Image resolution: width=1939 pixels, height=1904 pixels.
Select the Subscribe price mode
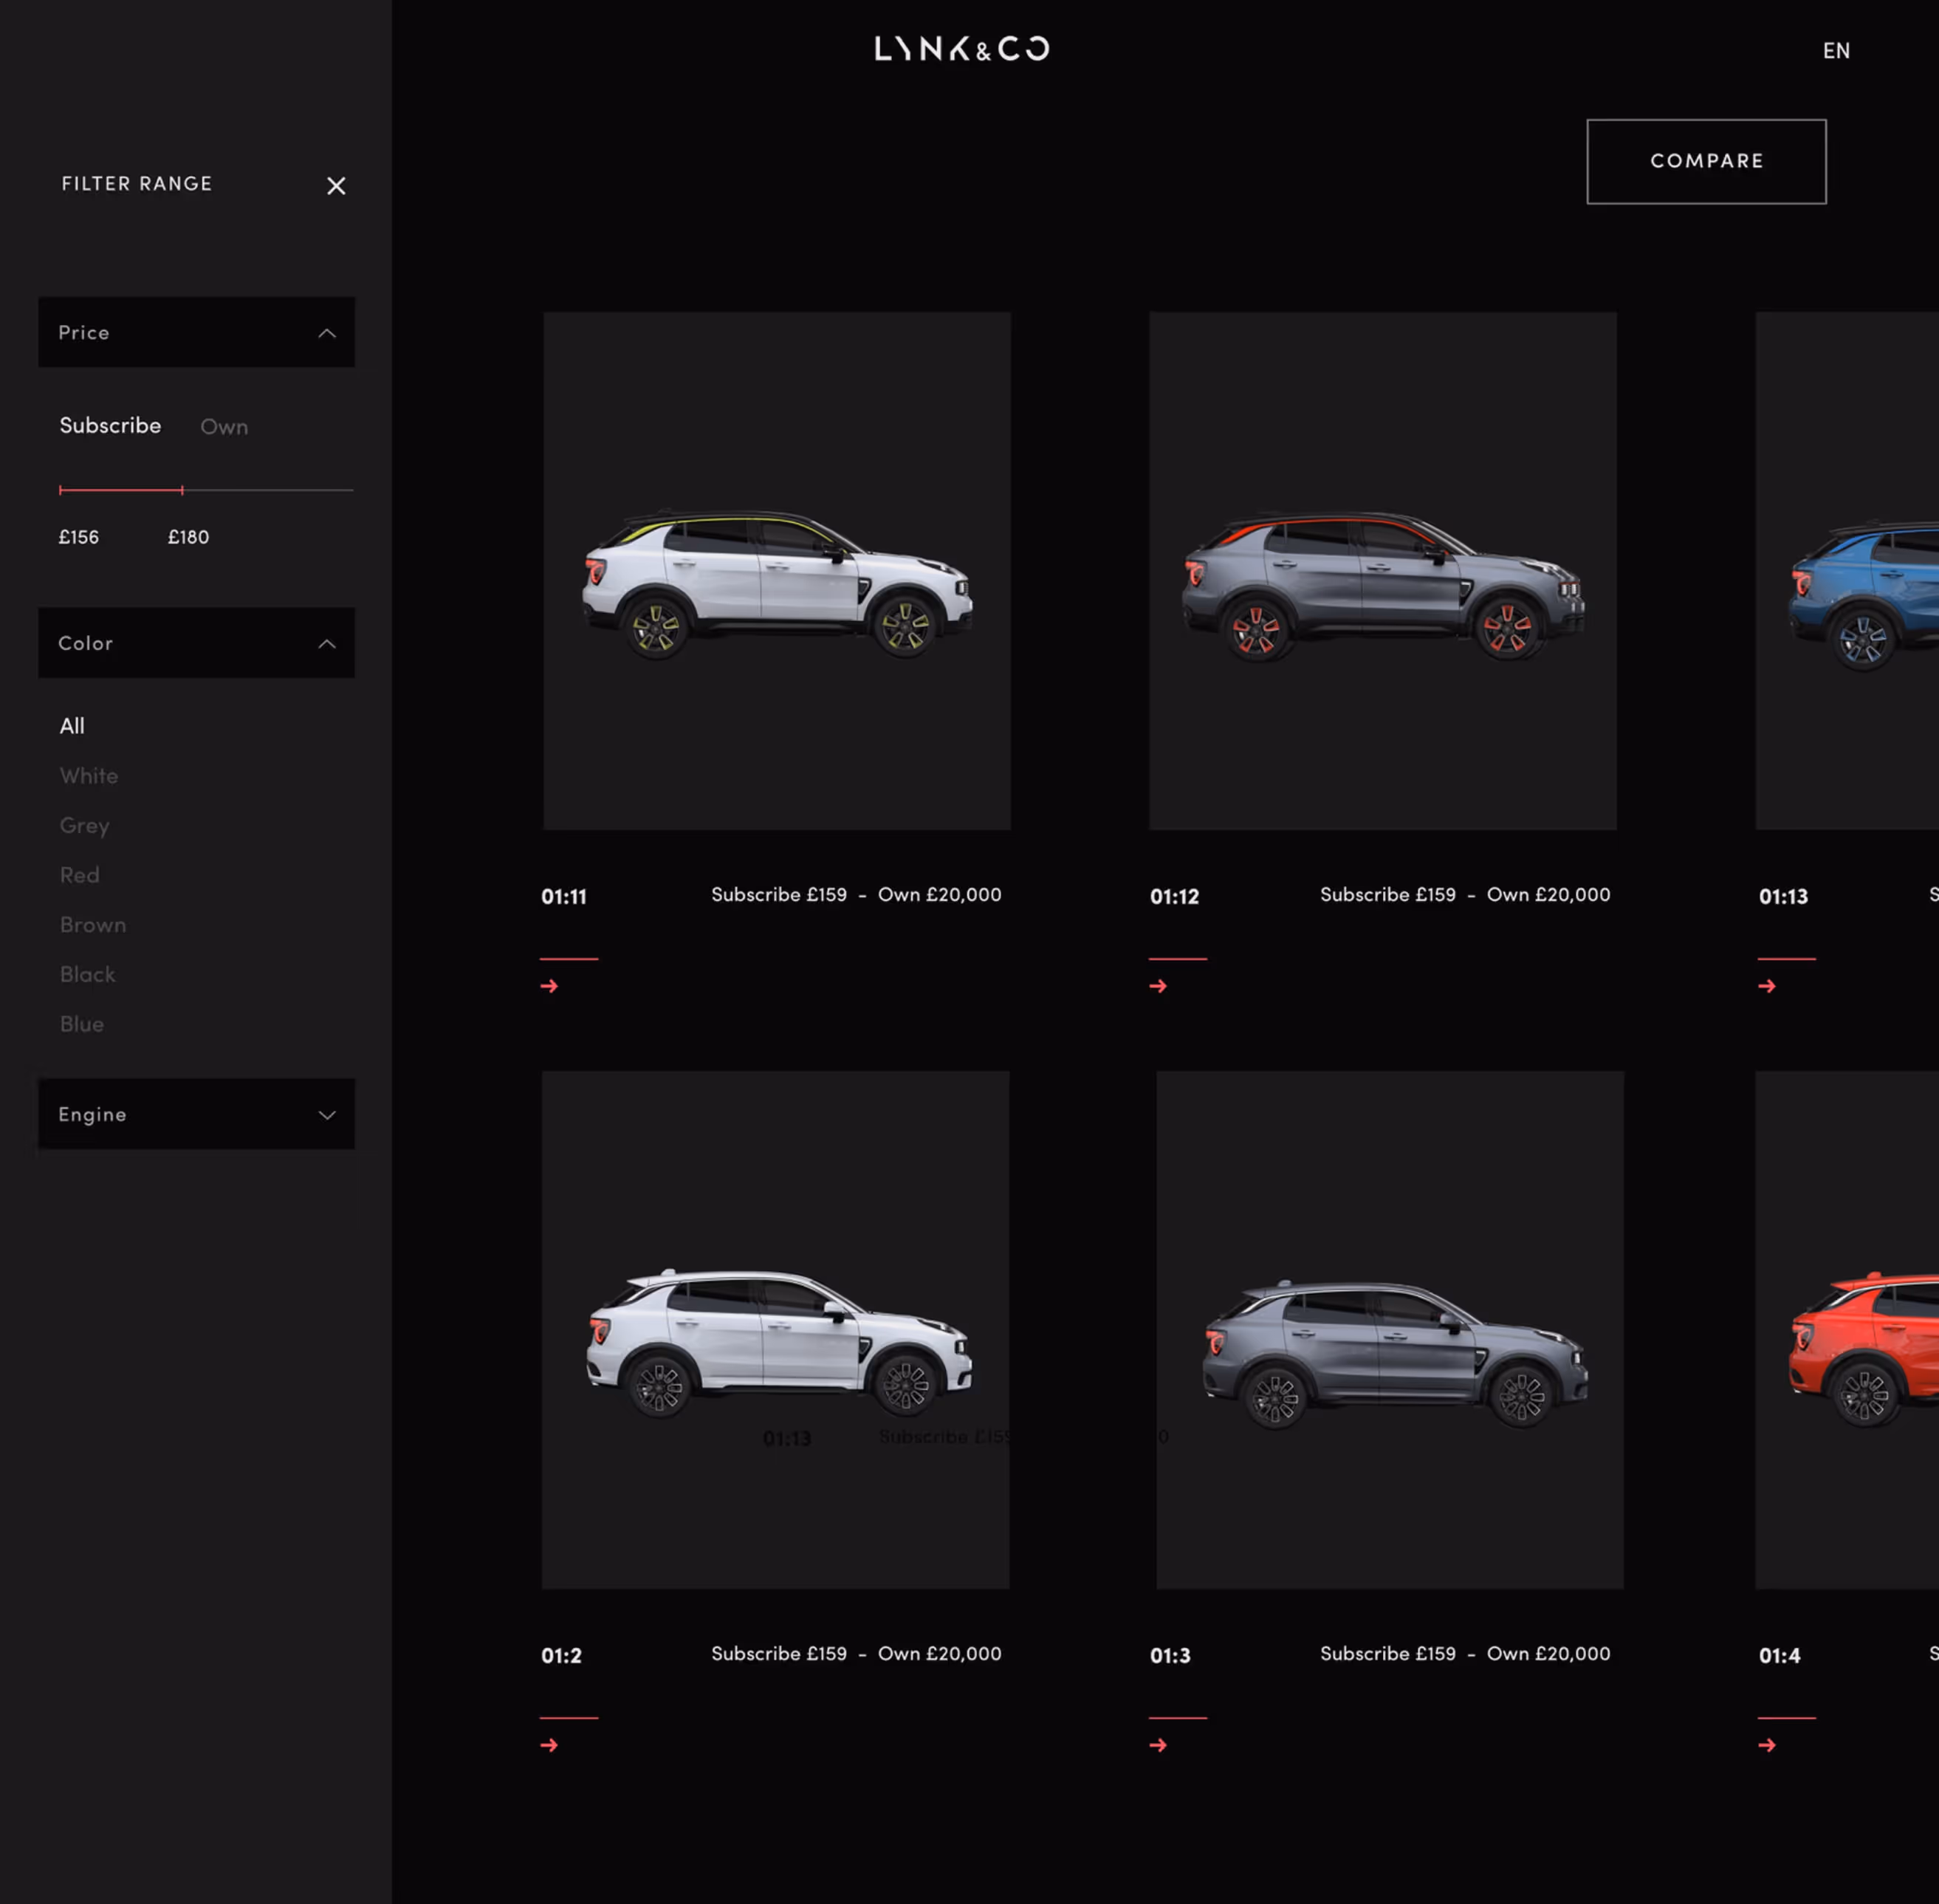[x=110, y=426]
